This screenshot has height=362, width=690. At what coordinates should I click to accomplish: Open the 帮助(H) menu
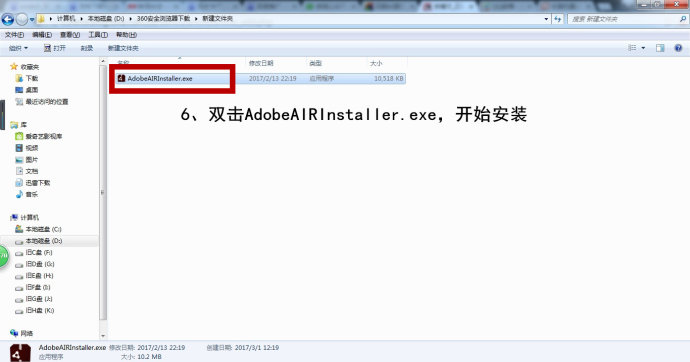126,35
